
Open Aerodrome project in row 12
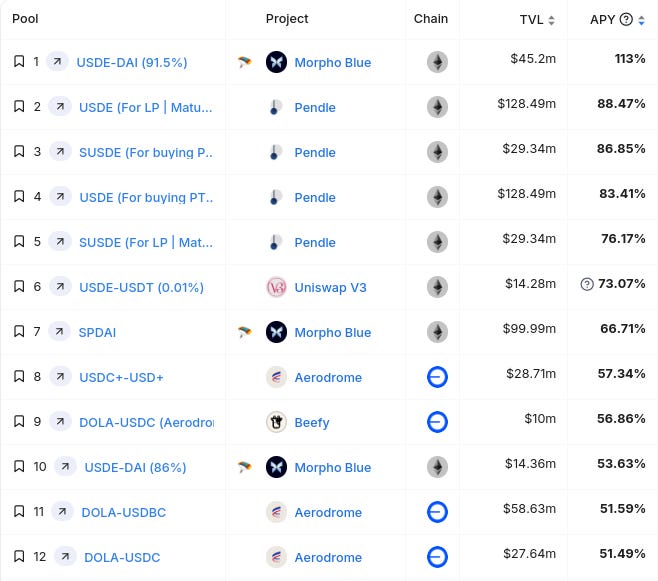click(328, 557)
